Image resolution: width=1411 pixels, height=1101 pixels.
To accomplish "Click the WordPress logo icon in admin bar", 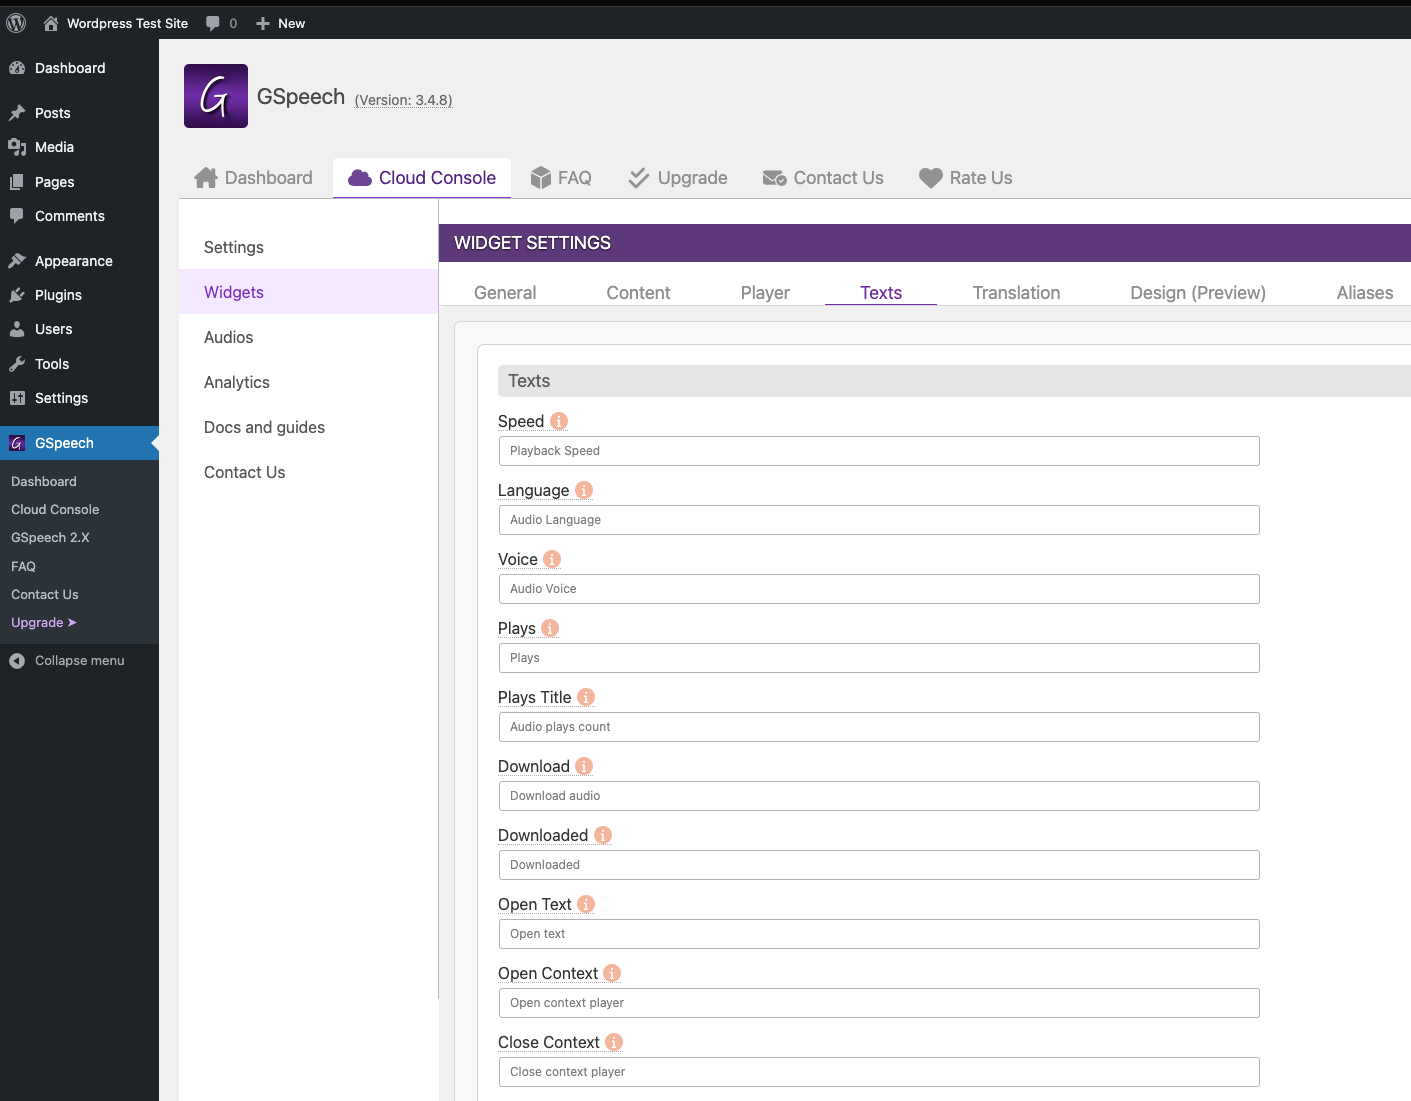I will 16,23.
